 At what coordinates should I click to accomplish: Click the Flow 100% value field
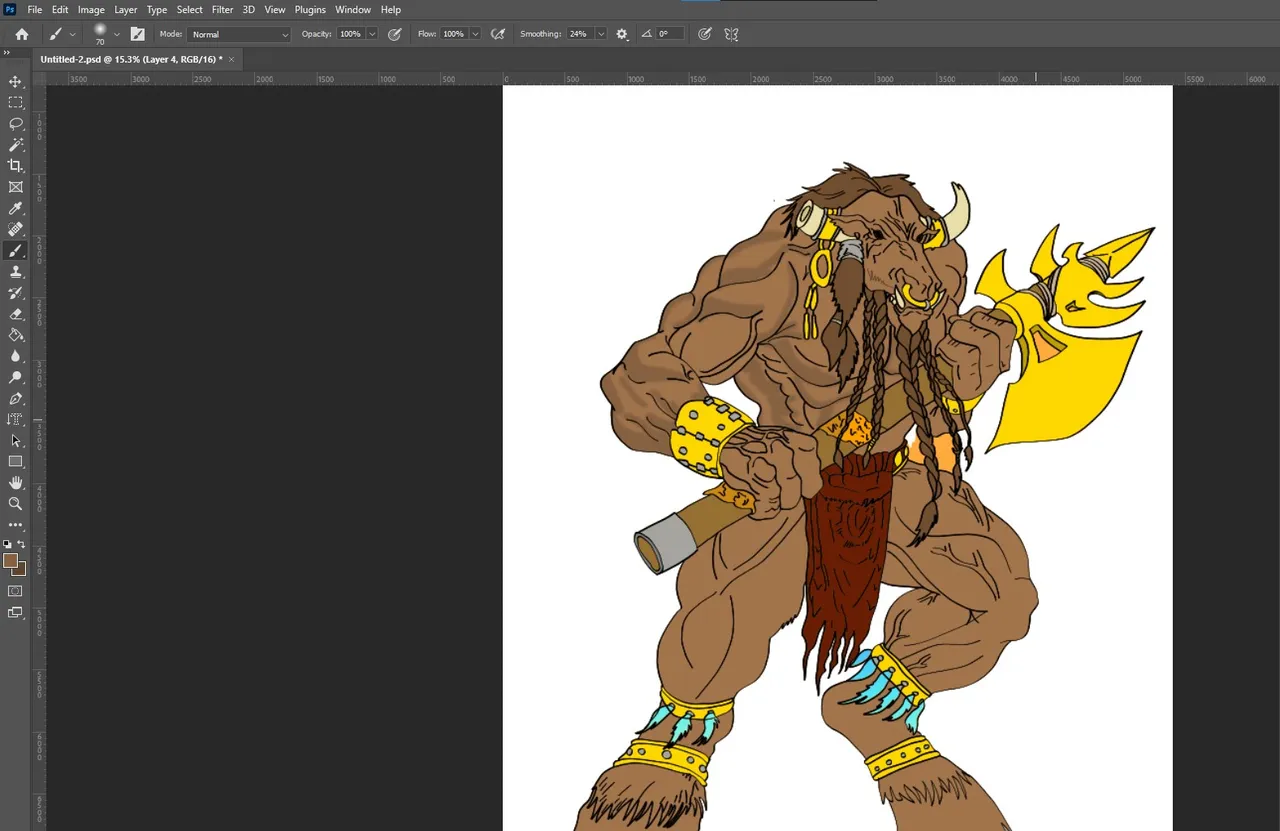tap(454, 34)
